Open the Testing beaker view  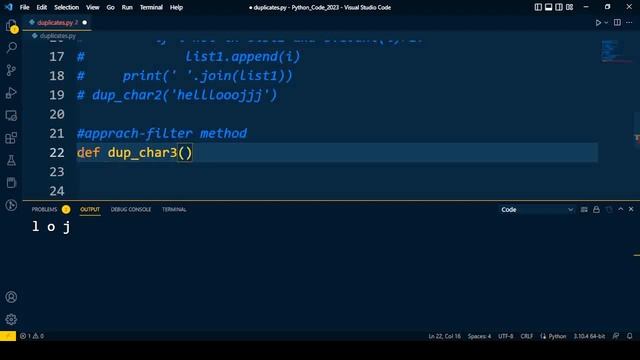[11, 160]
